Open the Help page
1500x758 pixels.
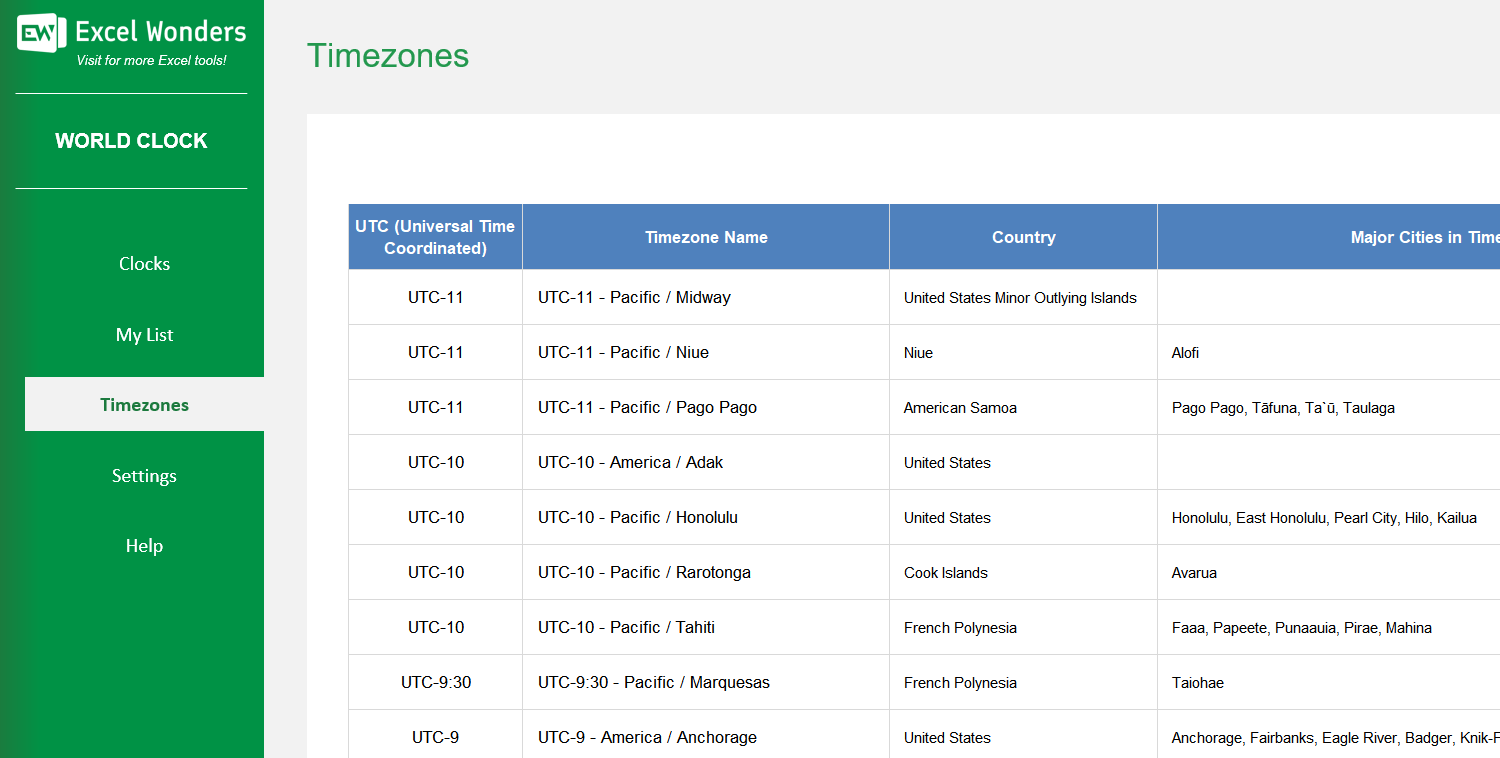(144, 546)
